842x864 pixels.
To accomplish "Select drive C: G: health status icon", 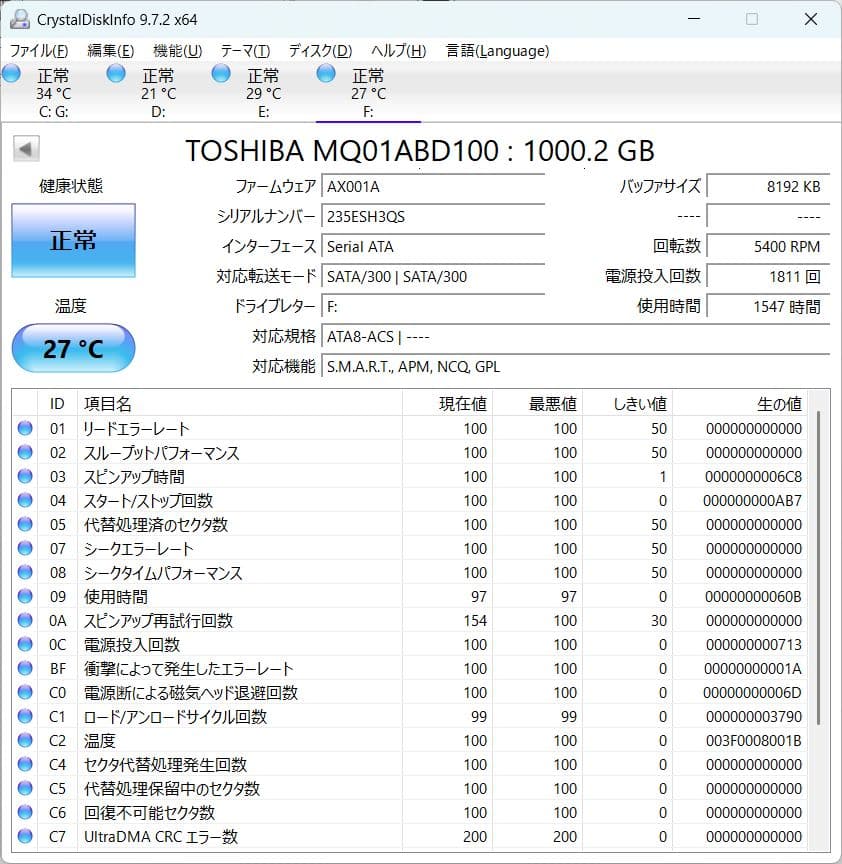I will tap(12, 73).
